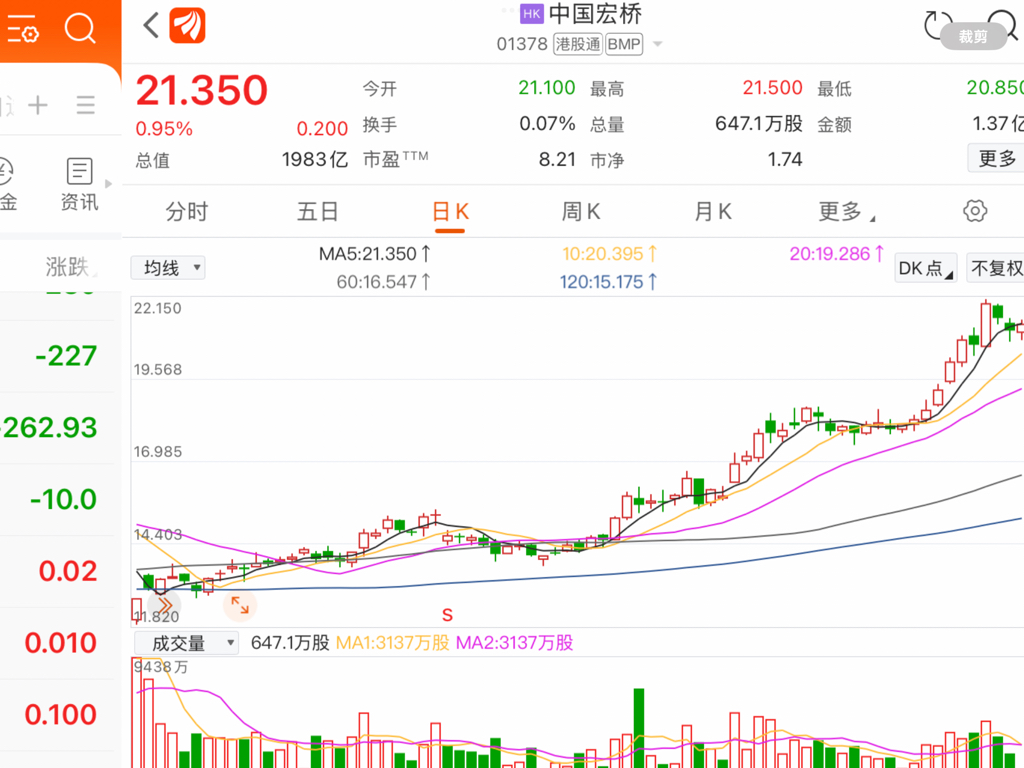Image resolution: width=1024 pixels, height=768 pixels.
Task: Switch to the 五日 tab
Action: (317, 212)
